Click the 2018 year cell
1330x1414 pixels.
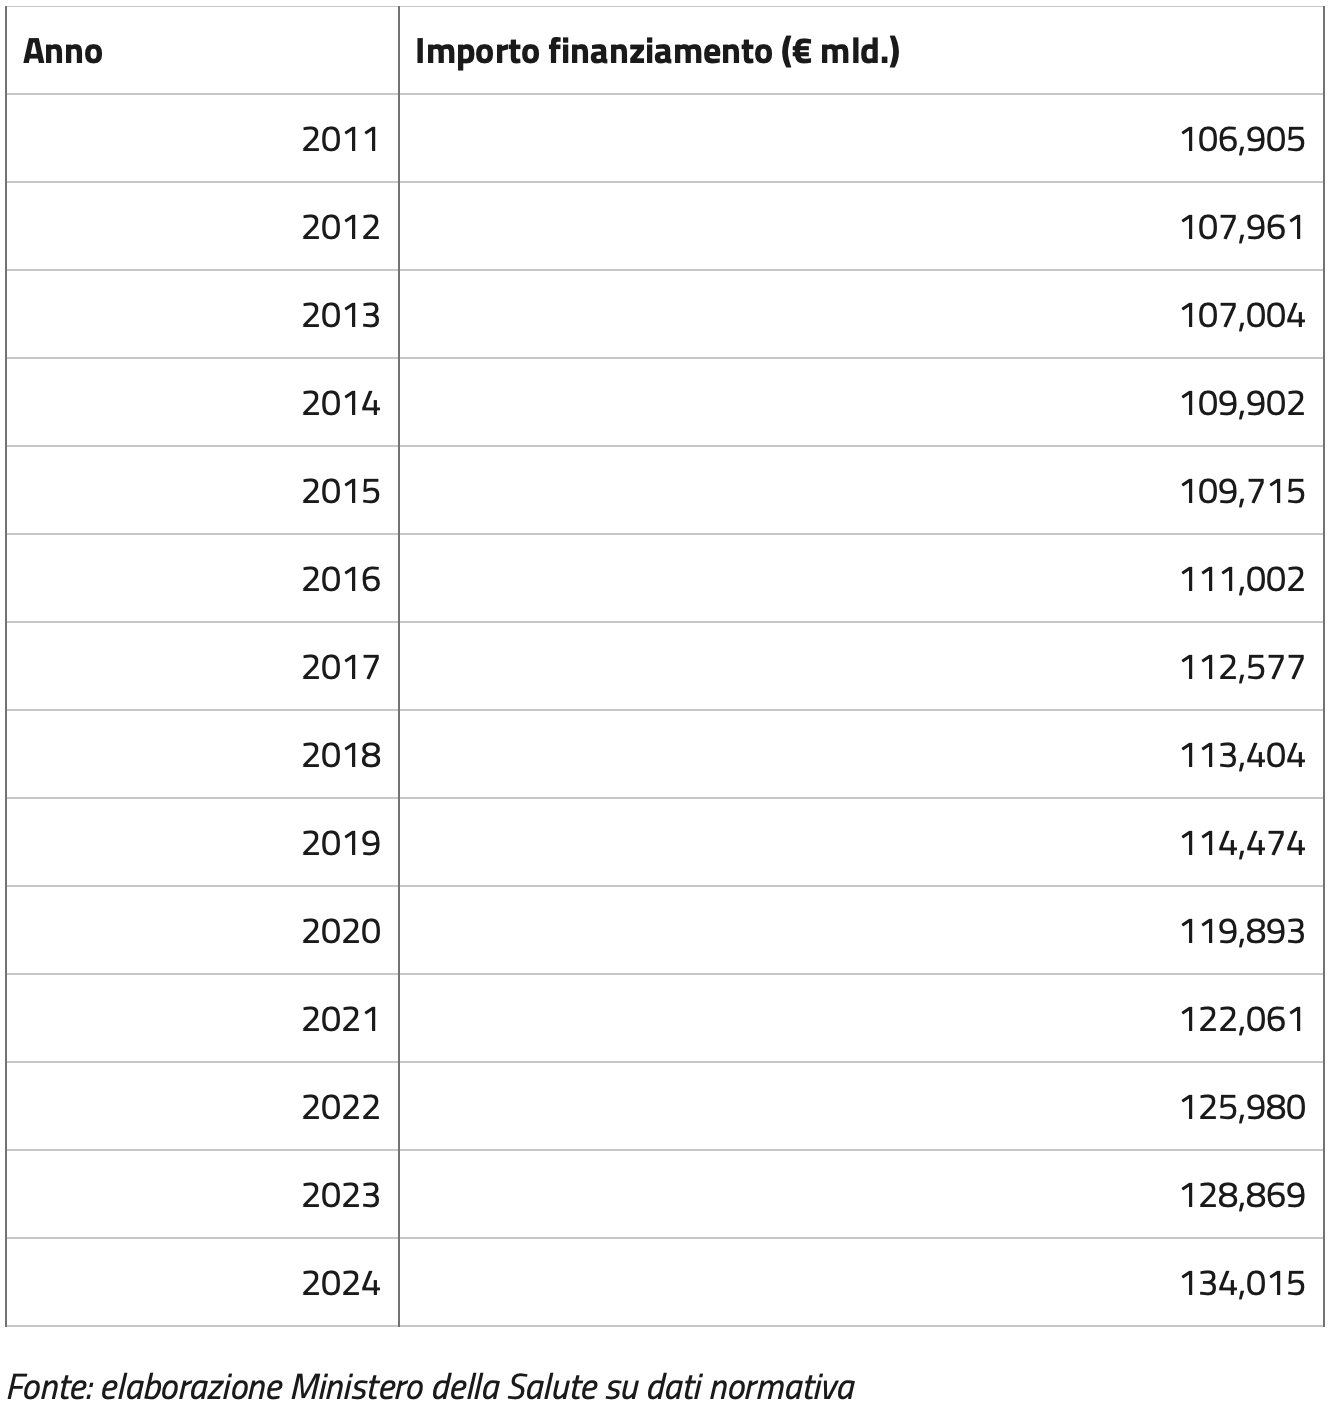tap(341, 755)
